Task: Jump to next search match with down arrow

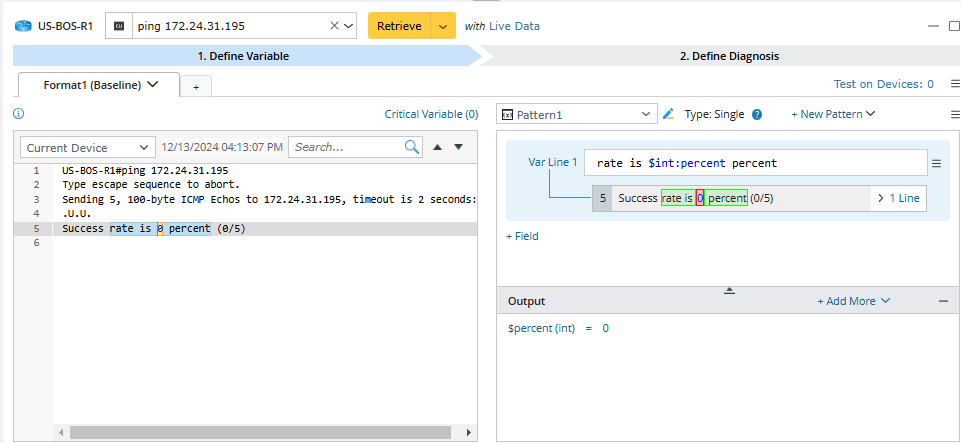Action: click(459, 147)
